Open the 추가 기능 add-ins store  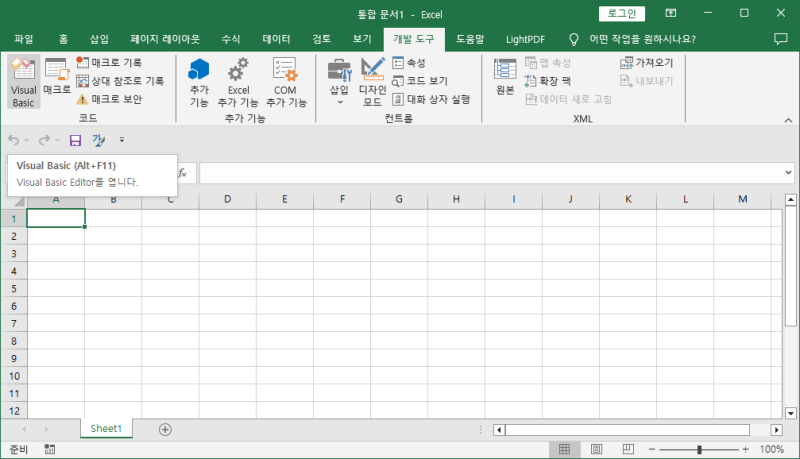click(199, 82)
